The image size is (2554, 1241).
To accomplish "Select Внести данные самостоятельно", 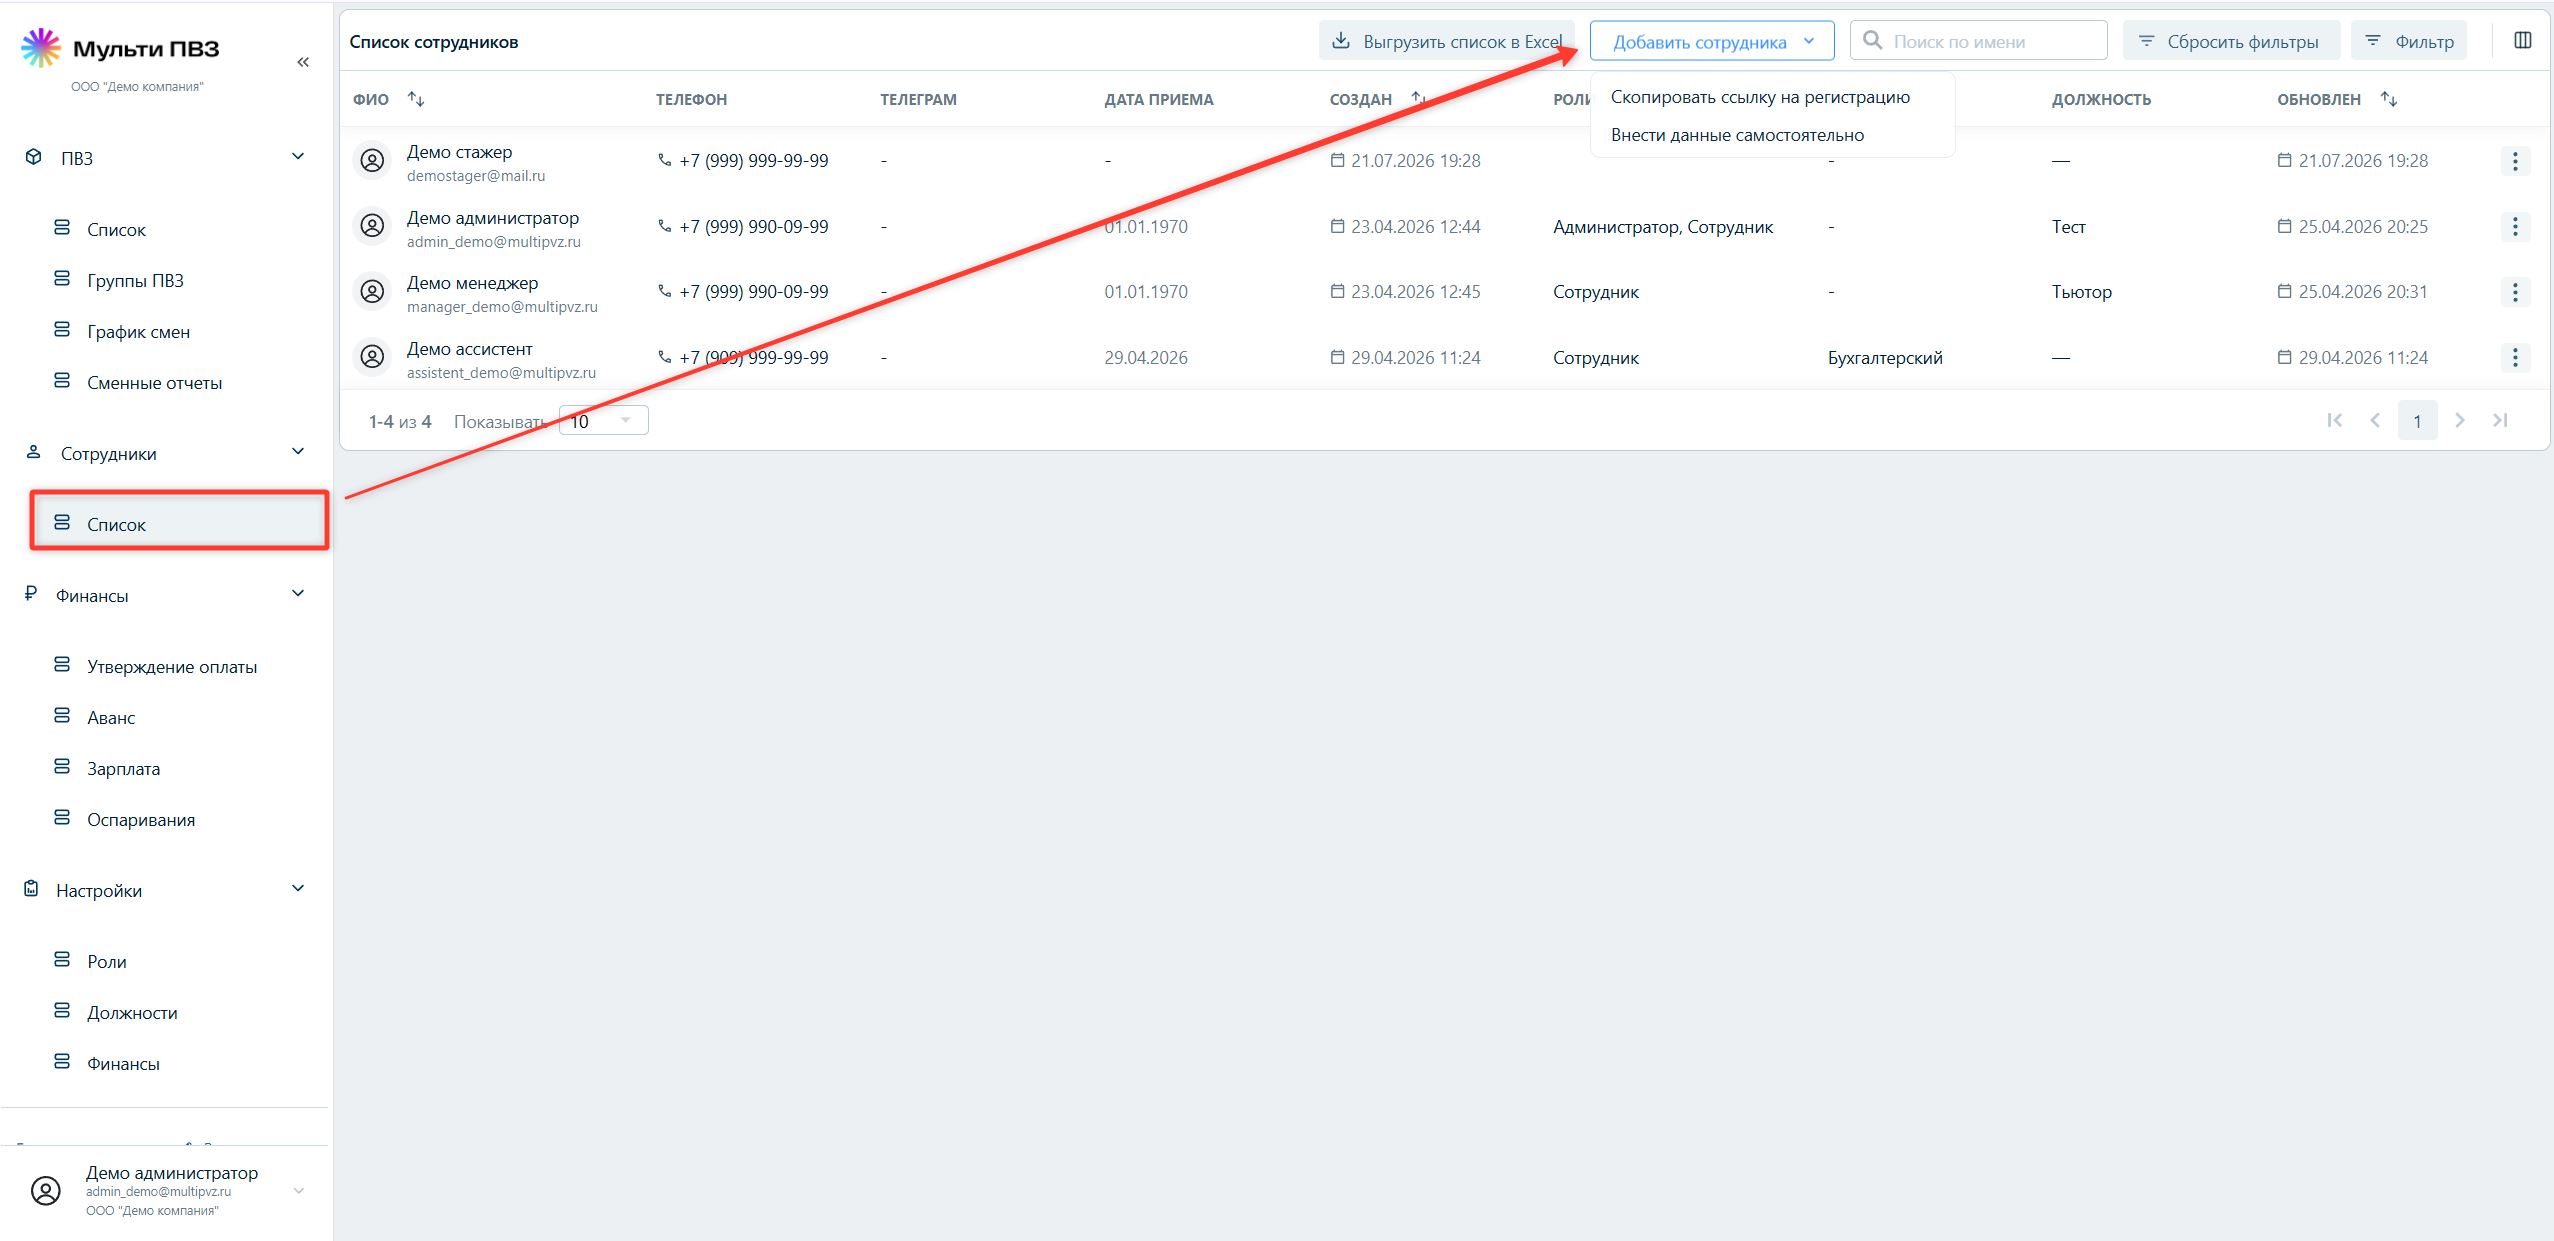I will click(x=1737, y=135).
